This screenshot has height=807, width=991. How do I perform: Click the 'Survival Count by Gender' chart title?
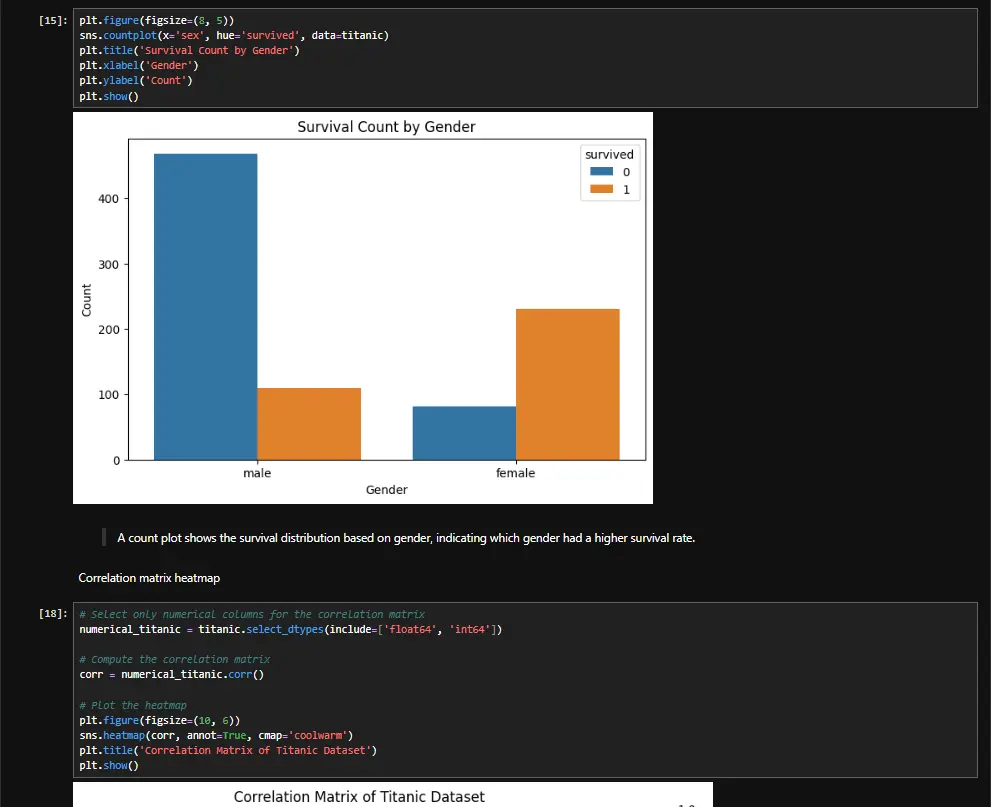pyautogui.click(x=386, y=127)
